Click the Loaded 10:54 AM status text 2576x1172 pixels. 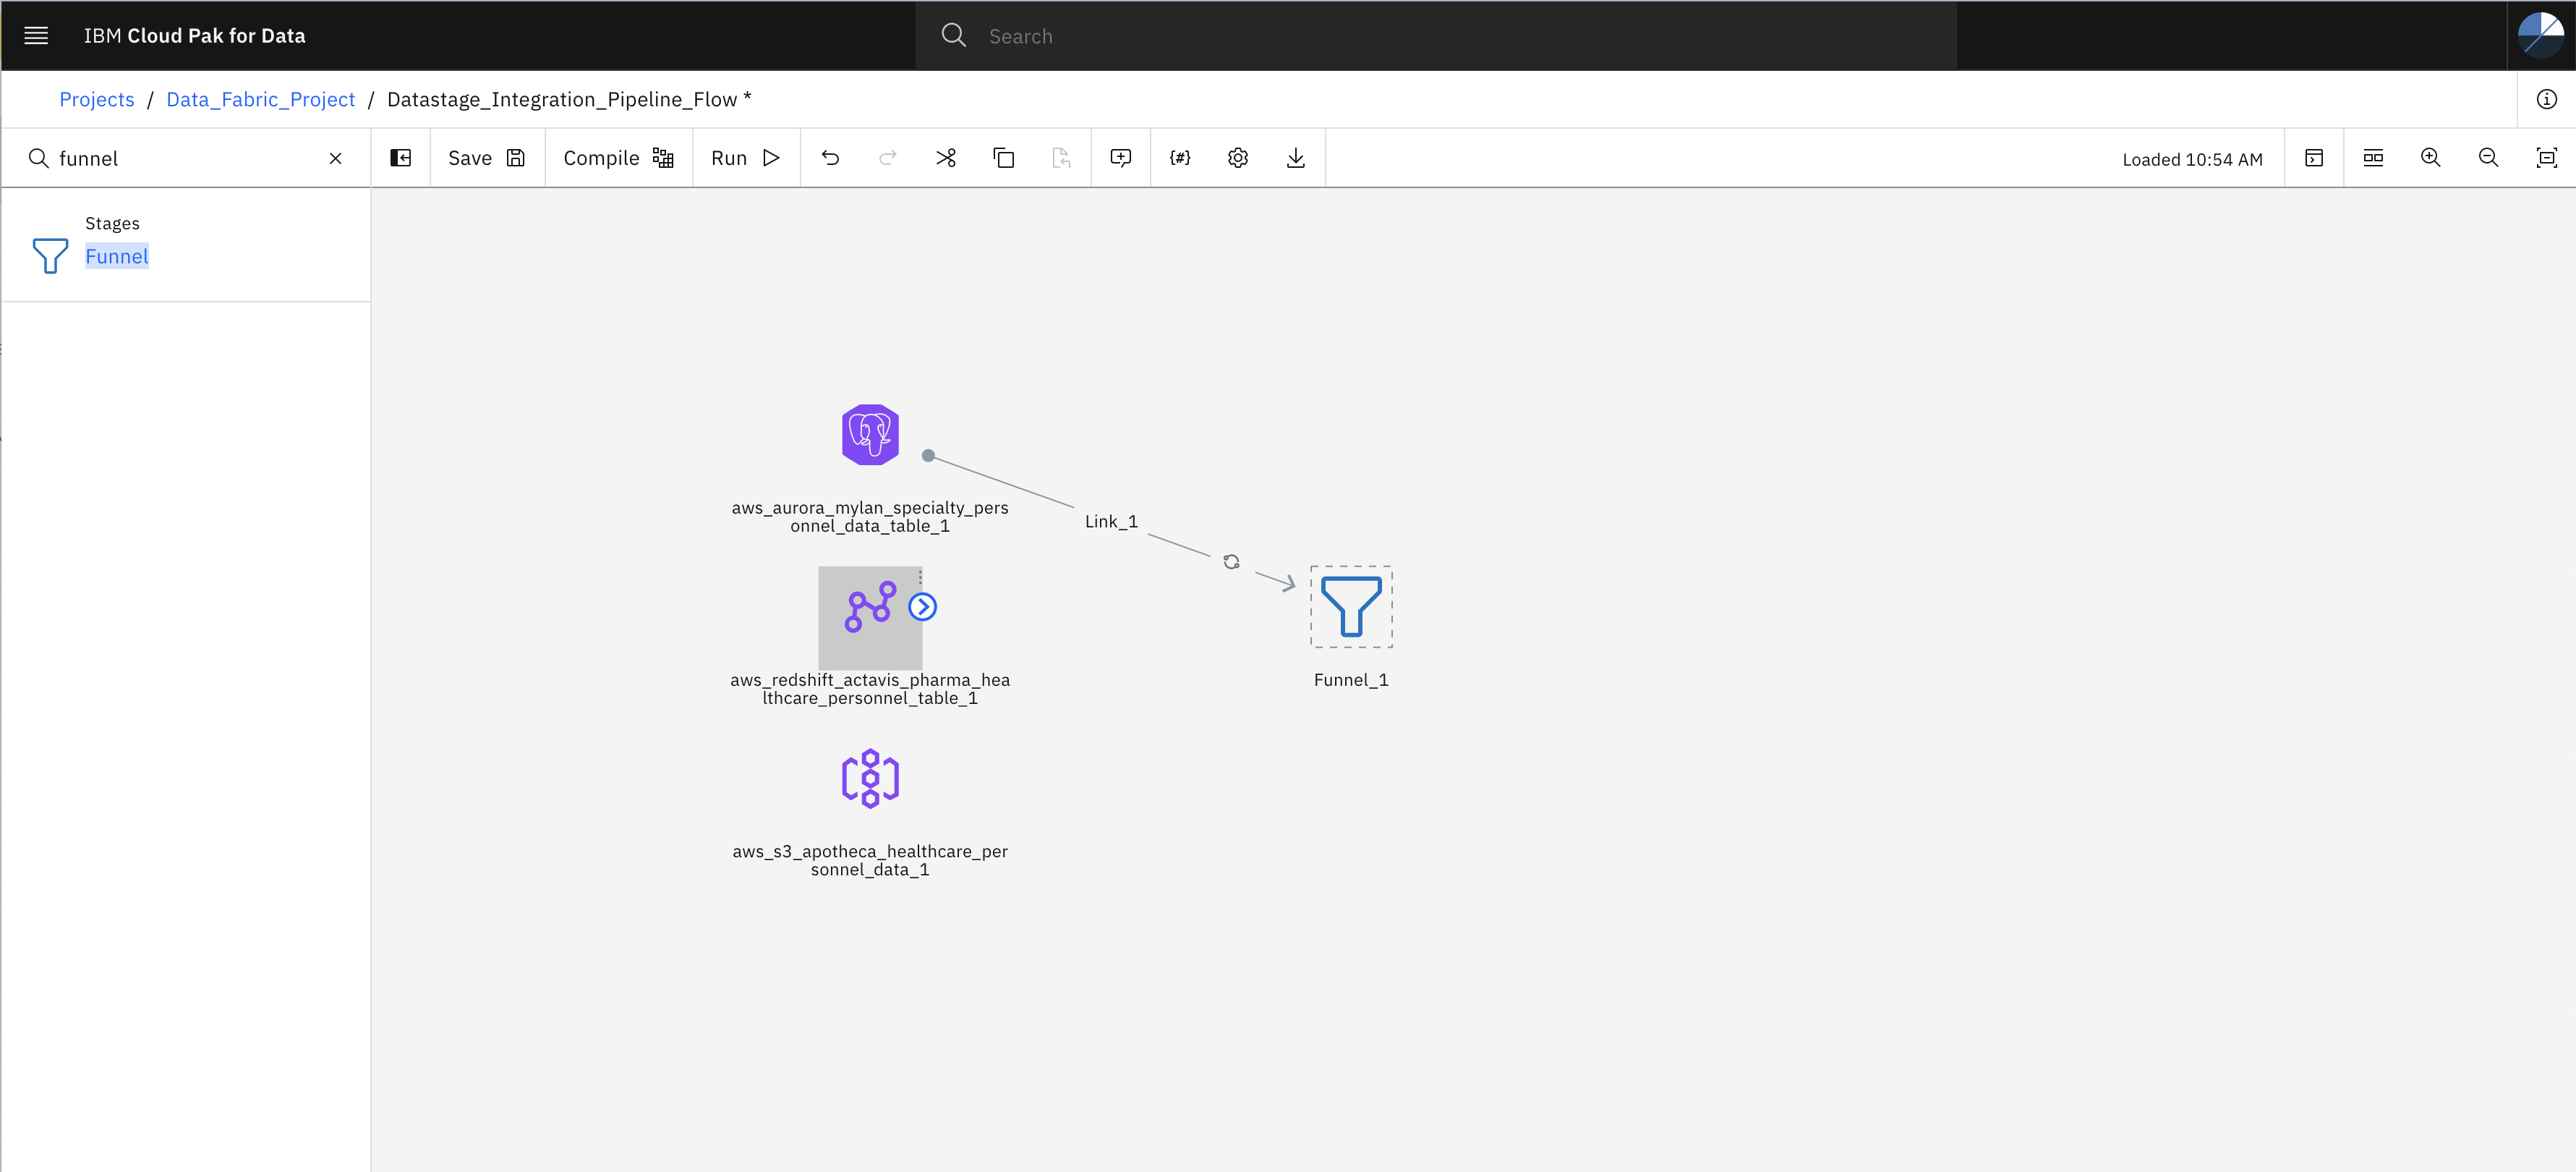tap(2192, 159)
